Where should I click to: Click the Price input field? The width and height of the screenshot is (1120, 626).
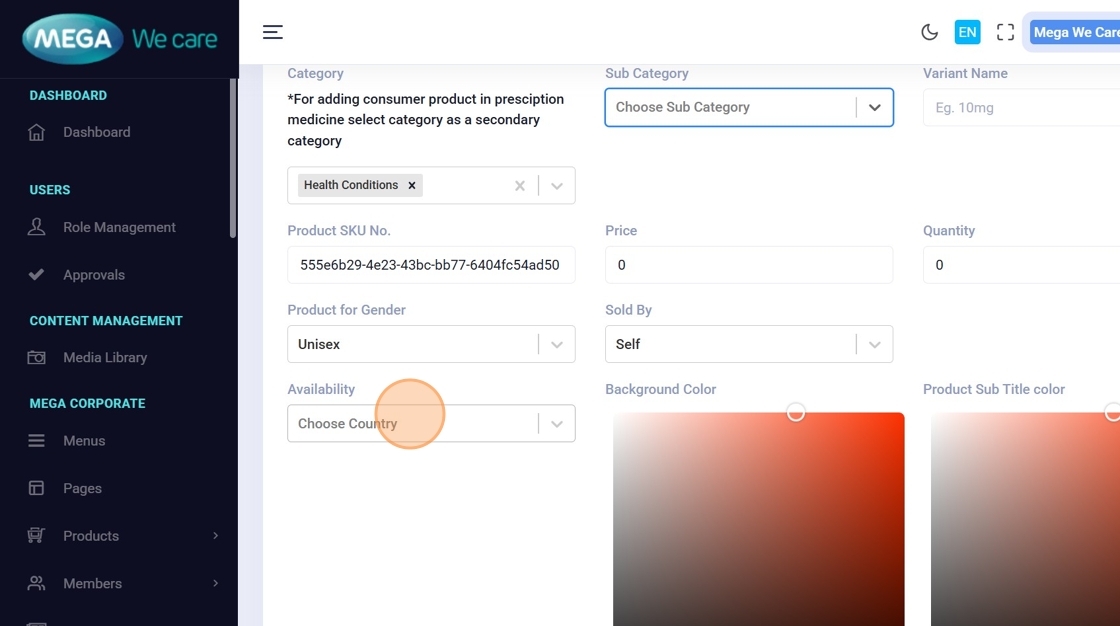coord(748,265)
